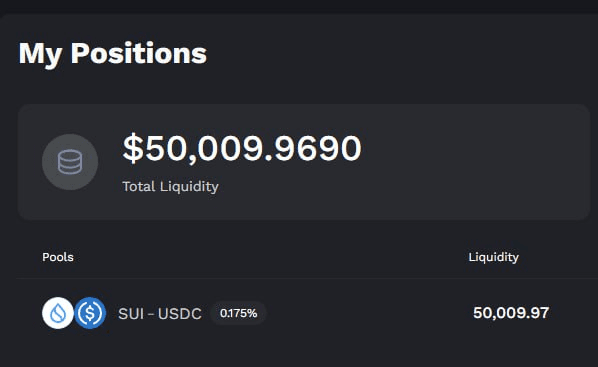The height and width of the screenshot is (367, 598).
Task: Click the 0.175% fee tier badge
Action: 238,313
